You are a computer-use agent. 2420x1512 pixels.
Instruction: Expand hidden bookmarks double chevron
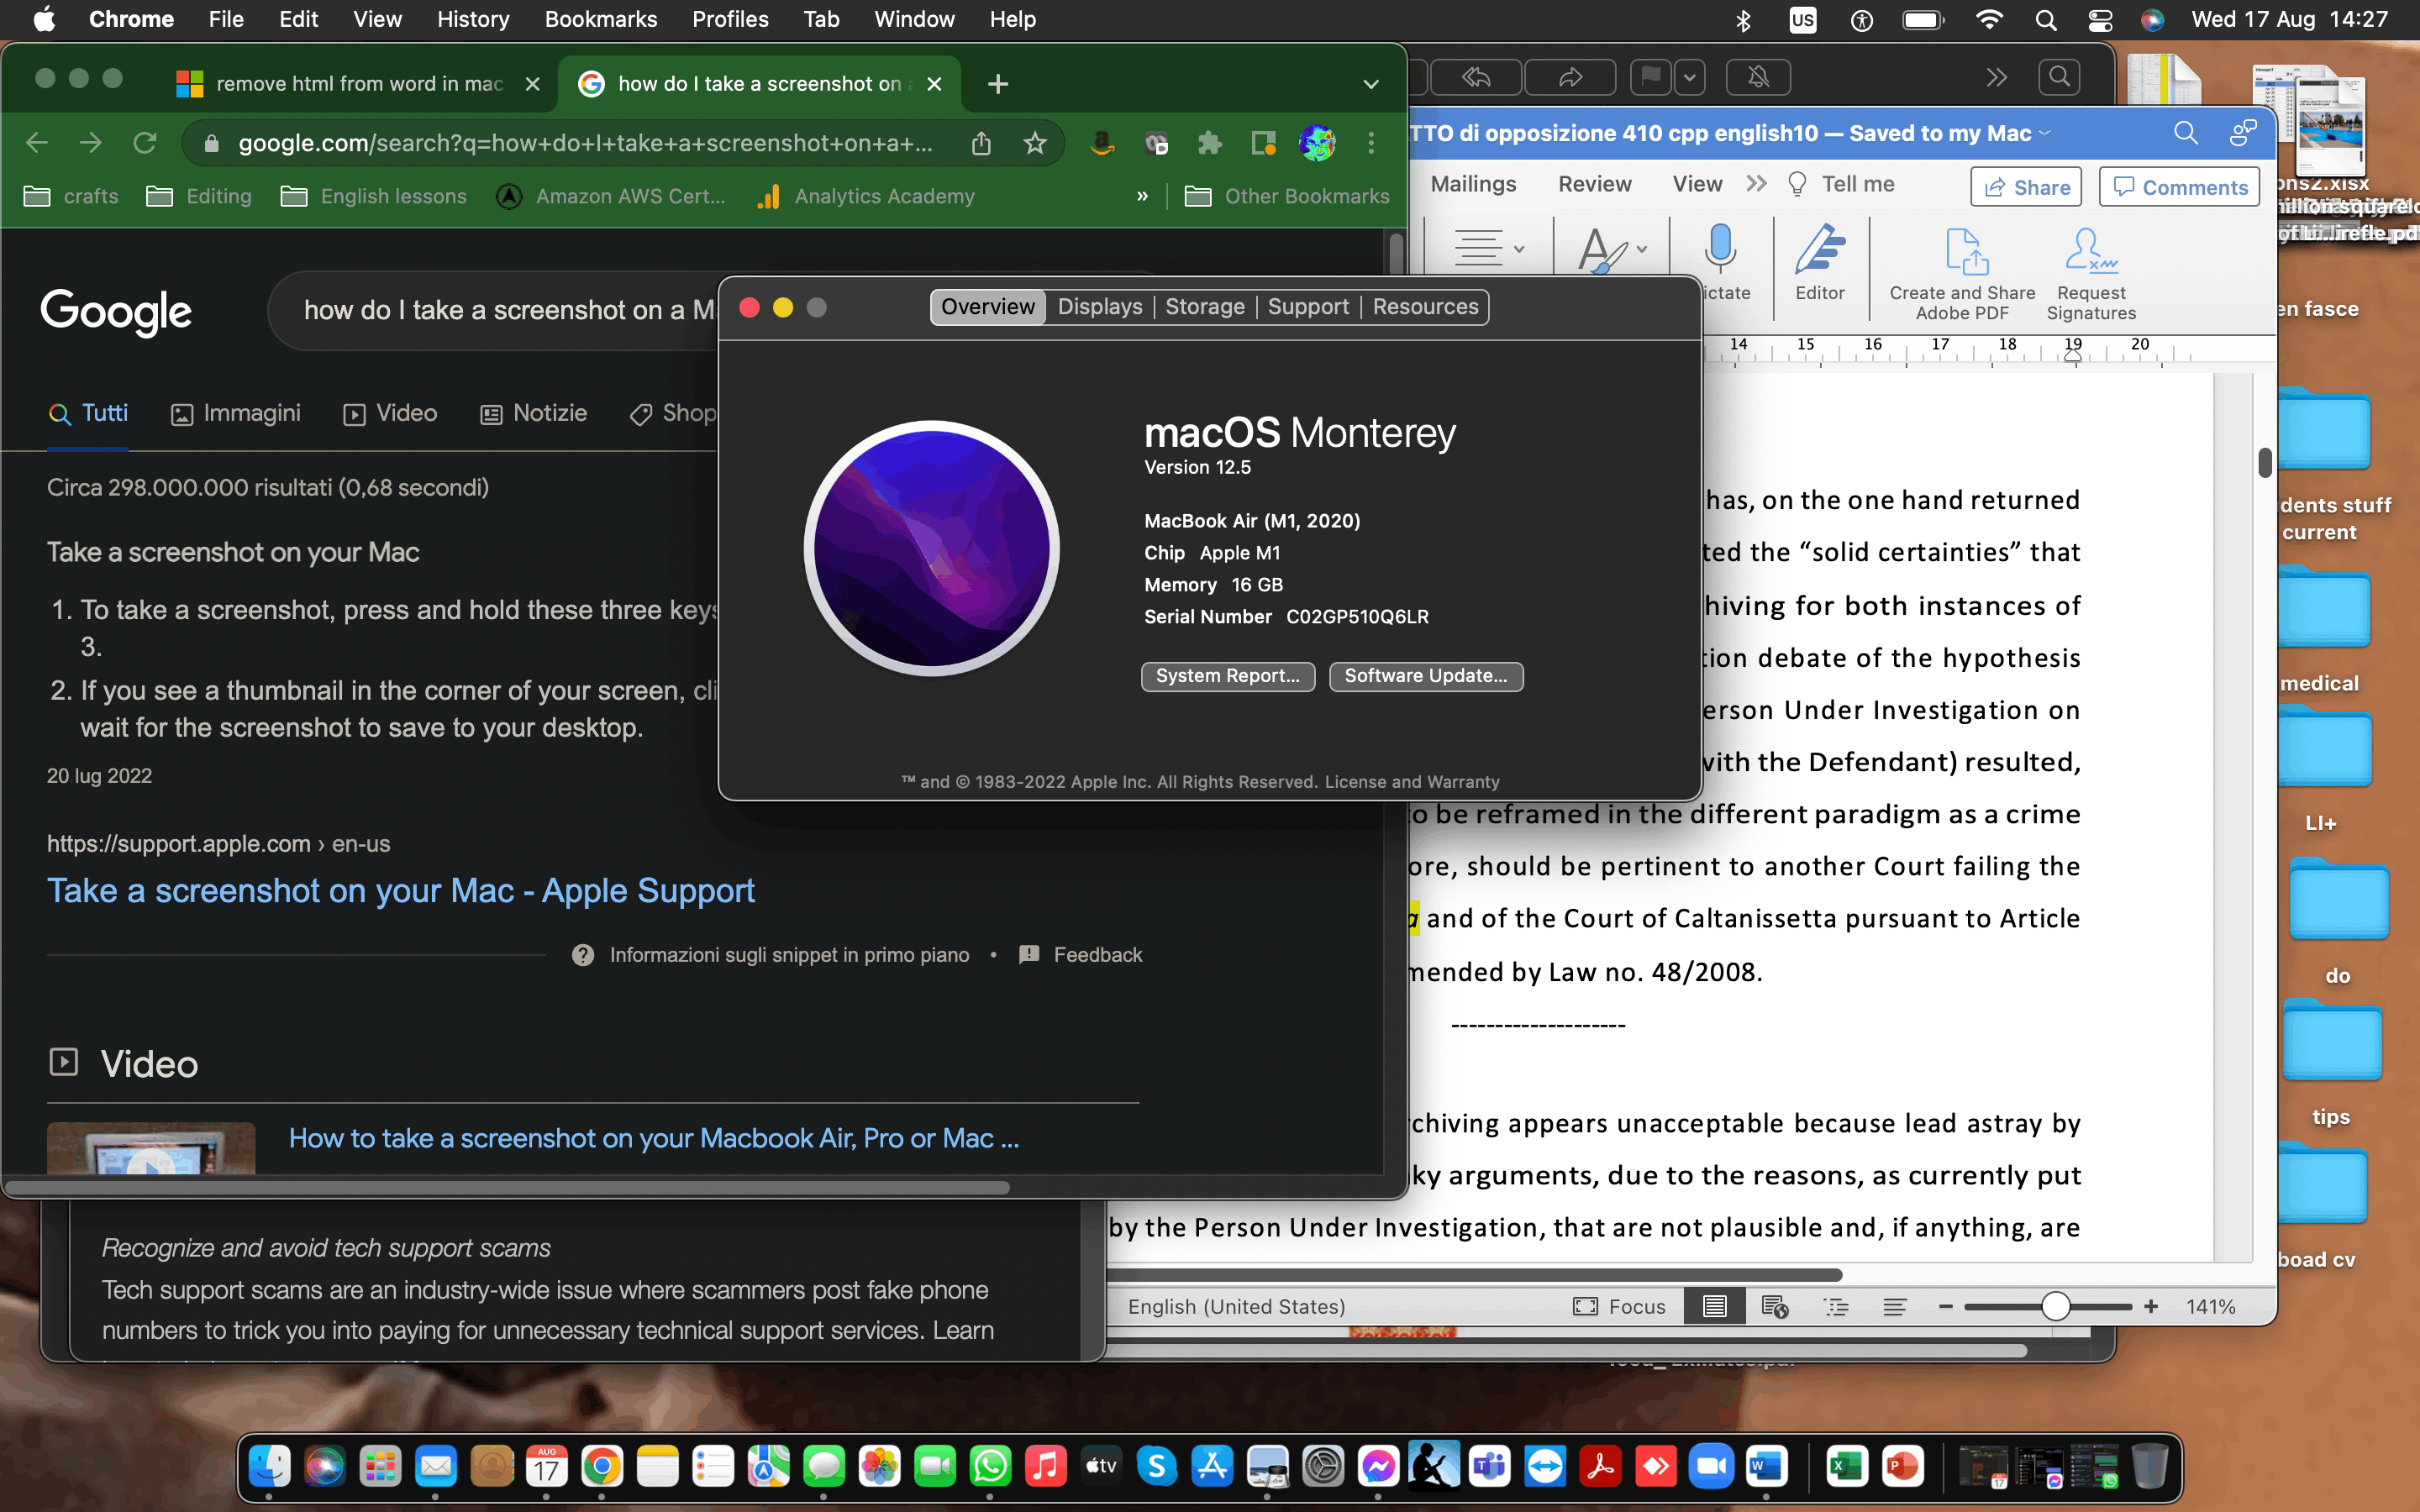click(1142, 196)
